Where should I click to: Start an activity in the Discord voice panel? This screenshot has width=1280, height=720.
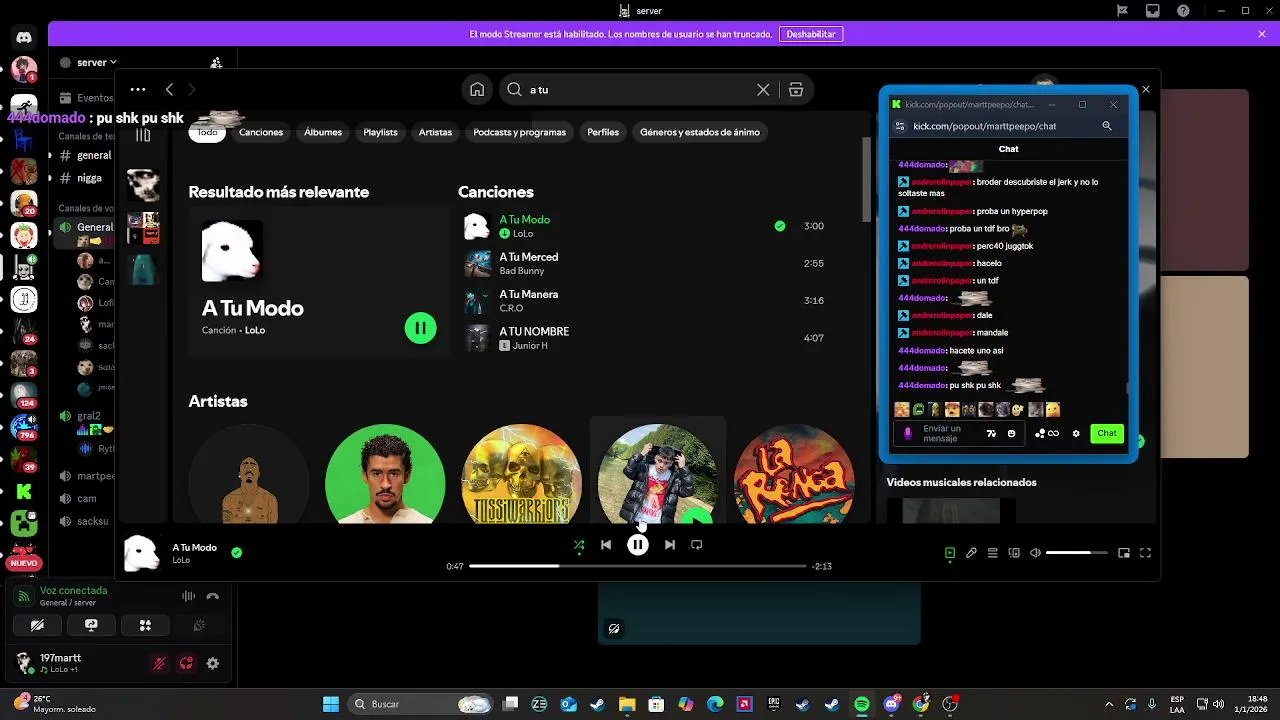click(145, 626)
